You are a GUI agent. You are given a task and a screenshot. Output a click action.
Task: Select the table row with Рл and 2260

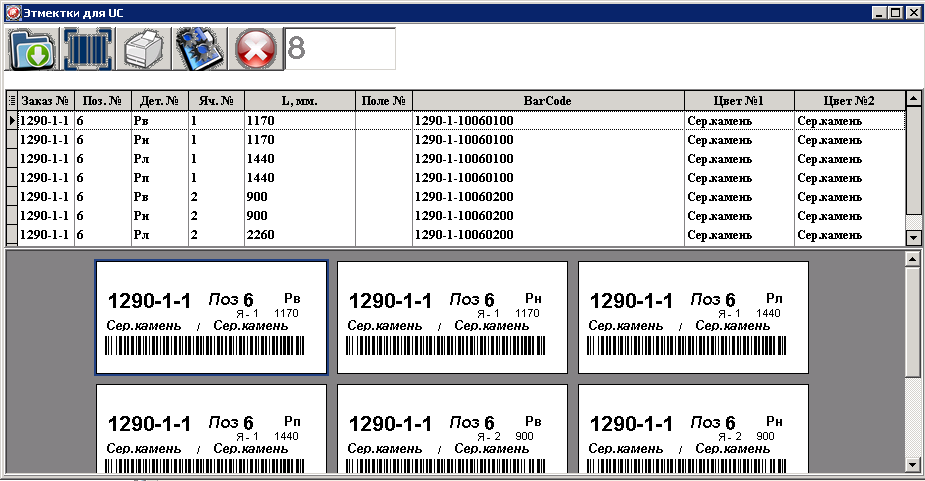tap(300, 235)
